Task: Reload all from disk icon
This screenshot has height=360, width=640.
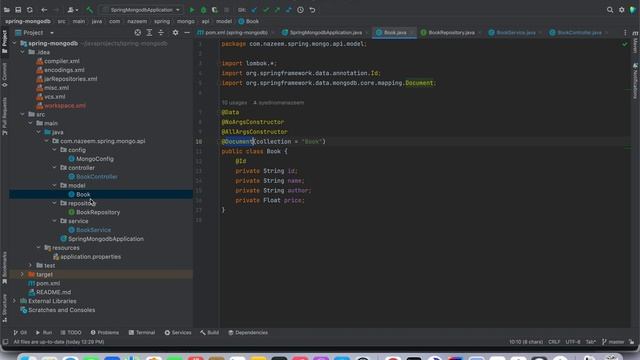Action: (x=30, y=10)
